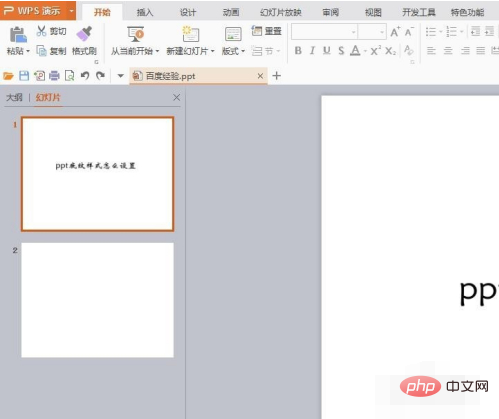Screen dimensions: 499x419
Task: Click the font color A button
Action: tap(355, 51)
